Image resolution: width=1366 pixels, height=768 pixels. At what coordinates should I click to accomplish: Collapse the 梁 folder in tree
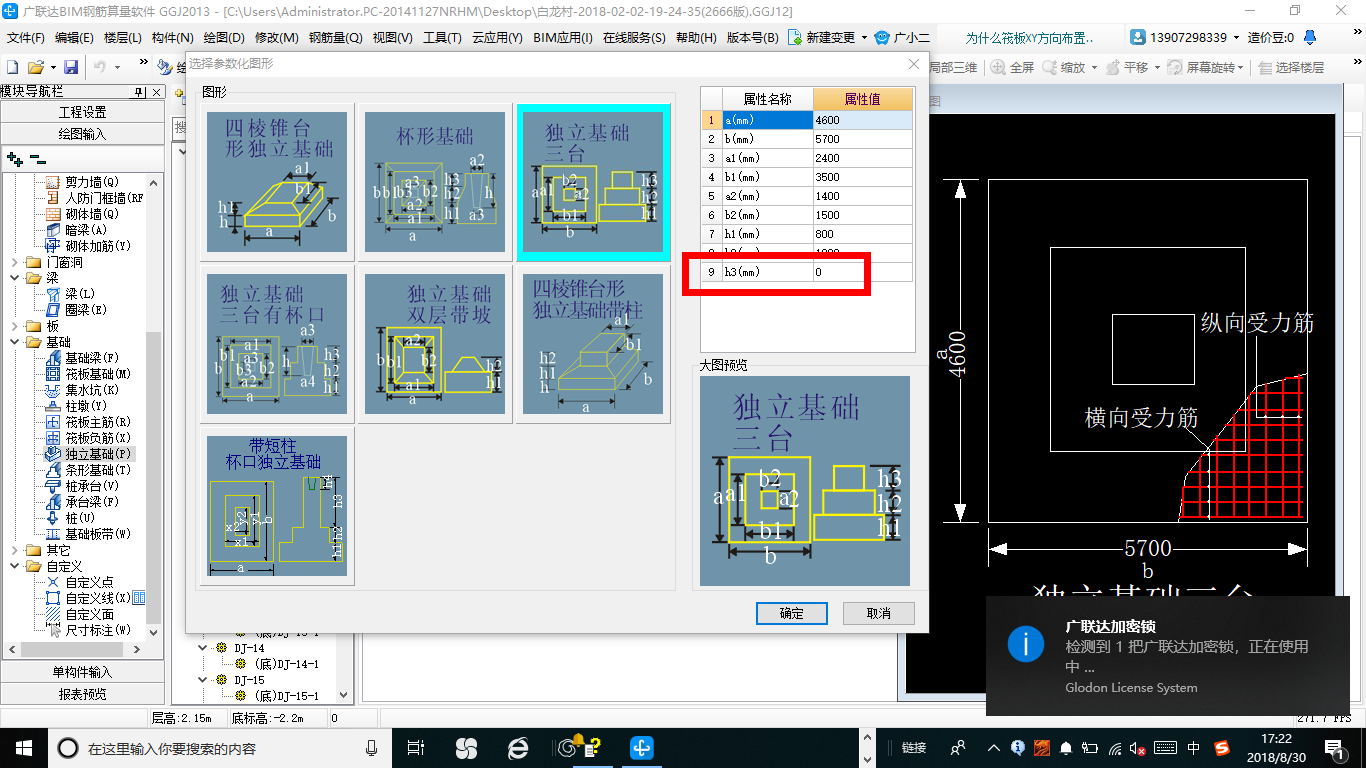click(14, 278)
